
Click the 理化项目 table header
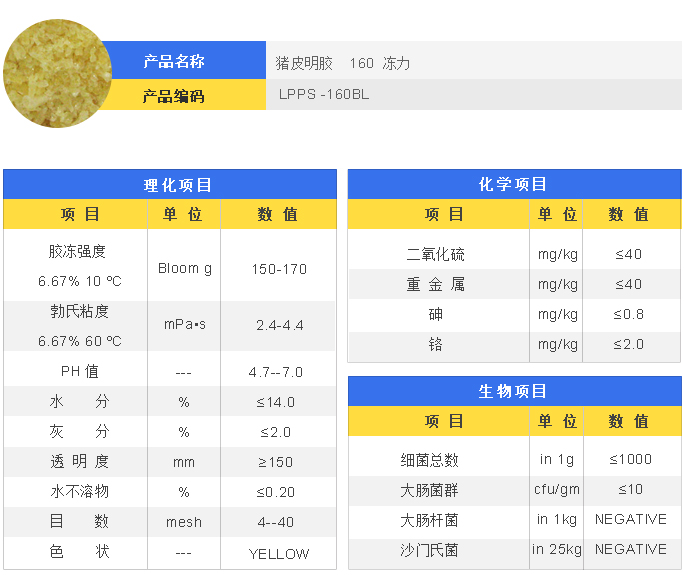[x=170, y=185]
